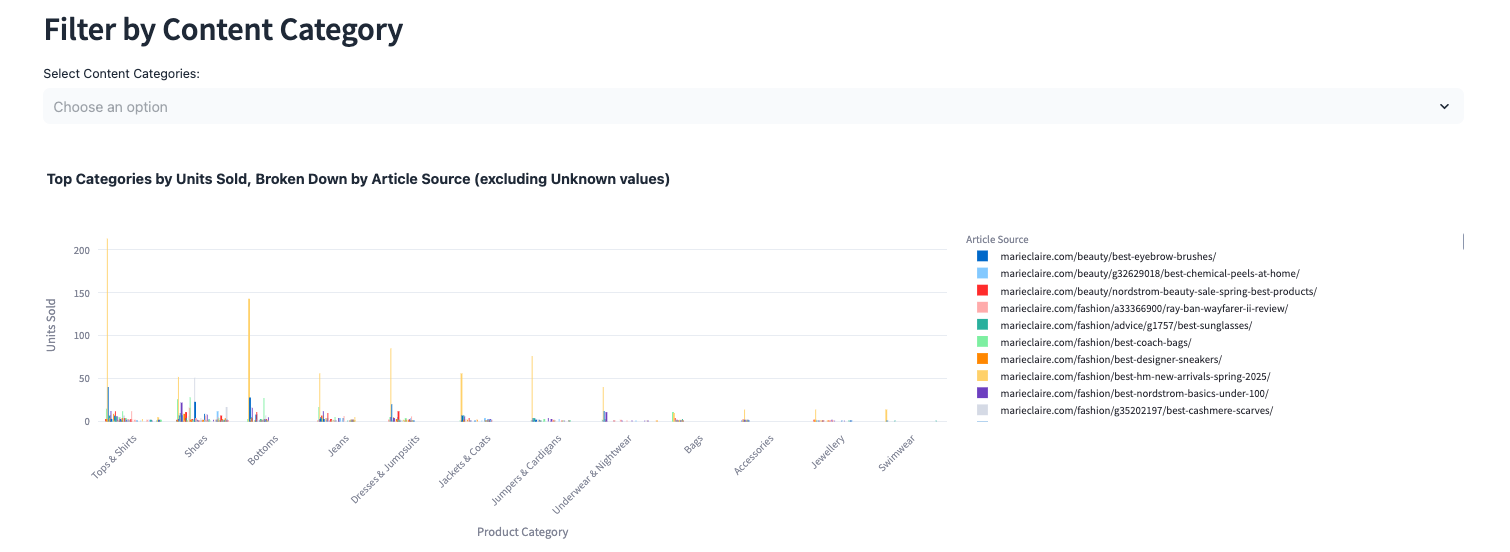1510x552 pixels.
Task: Toggle best-chemical-peels-at-home light blue swatch
Action: [982, 274]
